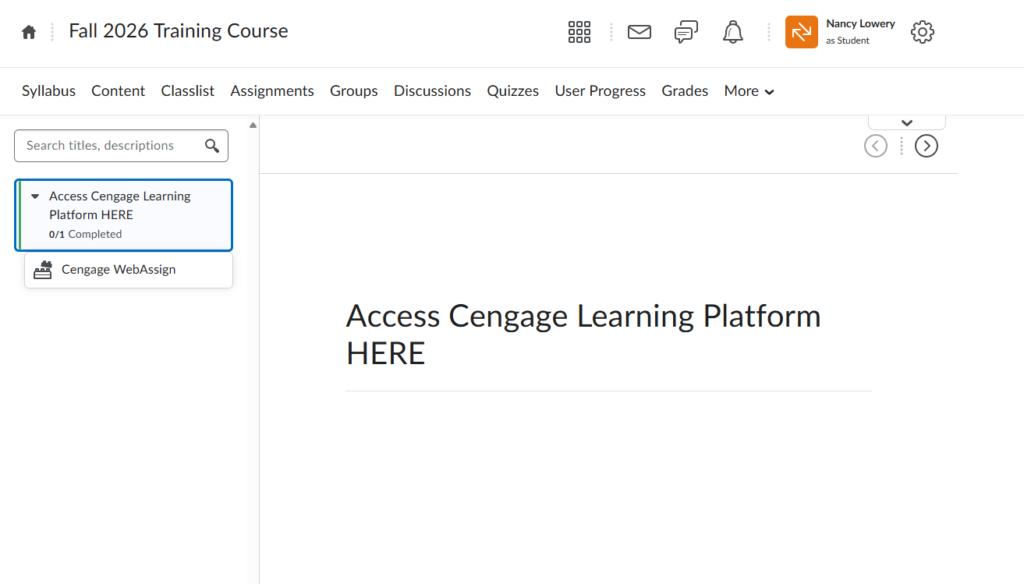Click the Cengage WebAssign tool icon

[x=42, y=270]
